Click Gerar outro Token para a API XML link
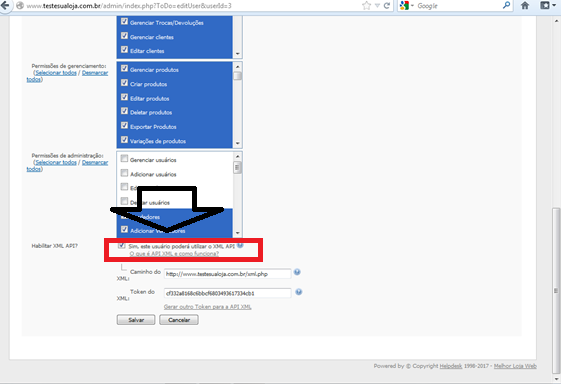 tap(208, 307)
